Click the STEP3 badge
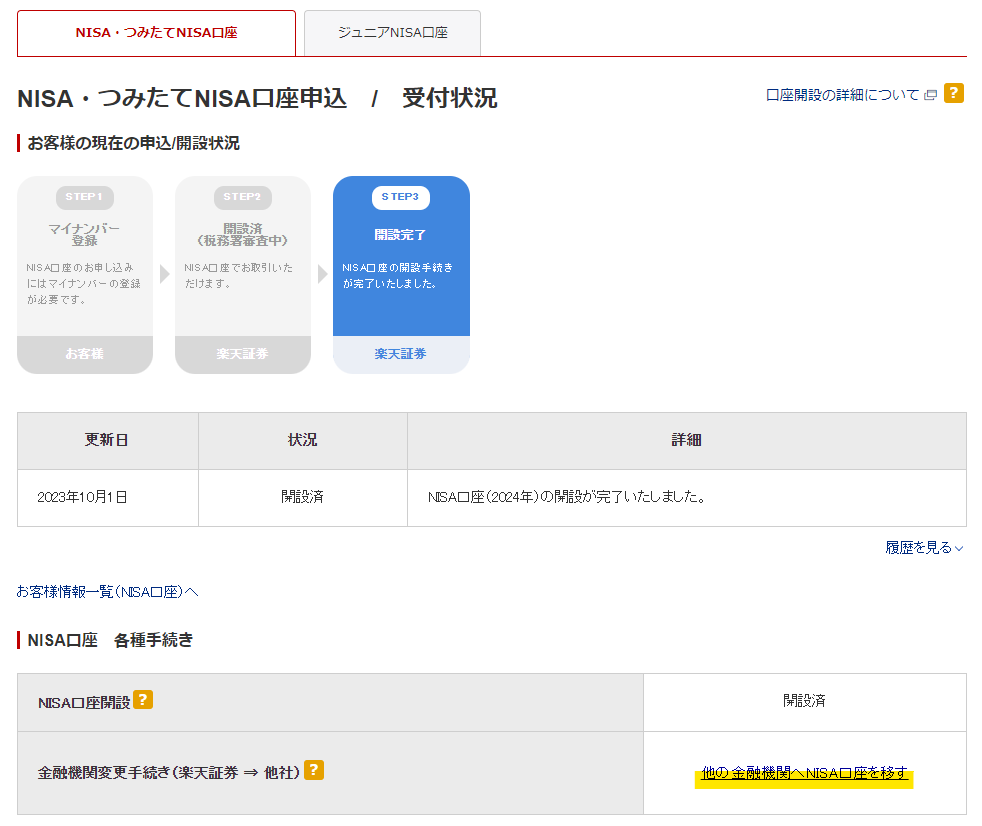Viewport: 982px width, 826px height. 401,197
